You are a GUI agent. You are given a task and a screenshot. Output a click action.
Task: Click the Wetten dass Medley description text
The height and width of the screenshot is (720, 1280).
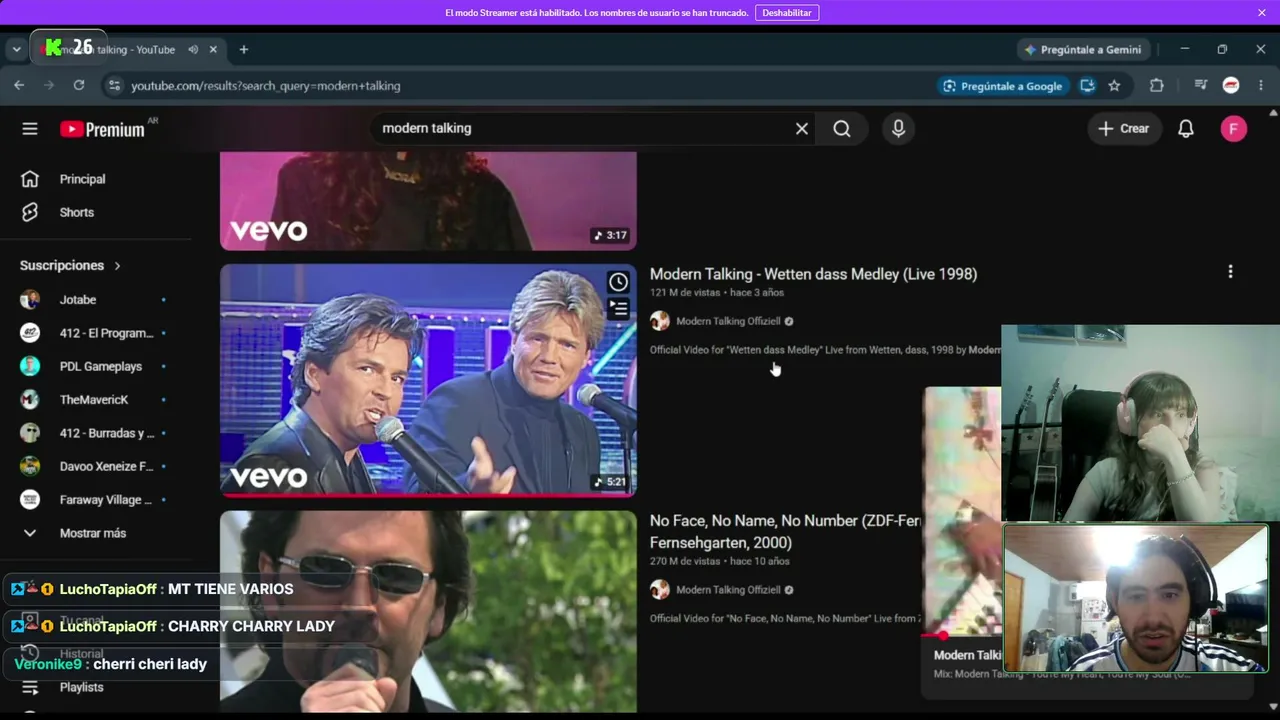[825, 350]
